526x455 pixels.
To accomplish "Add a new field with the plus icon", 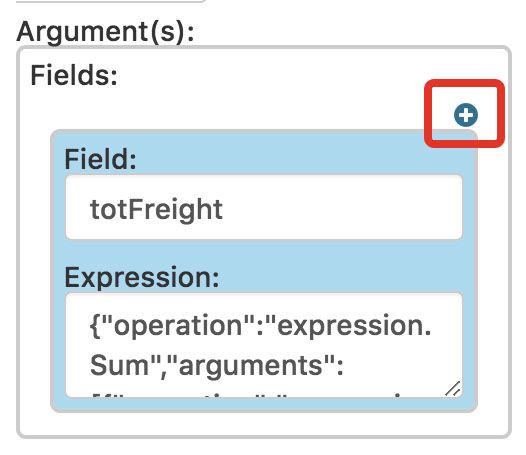I will [466, 115].
